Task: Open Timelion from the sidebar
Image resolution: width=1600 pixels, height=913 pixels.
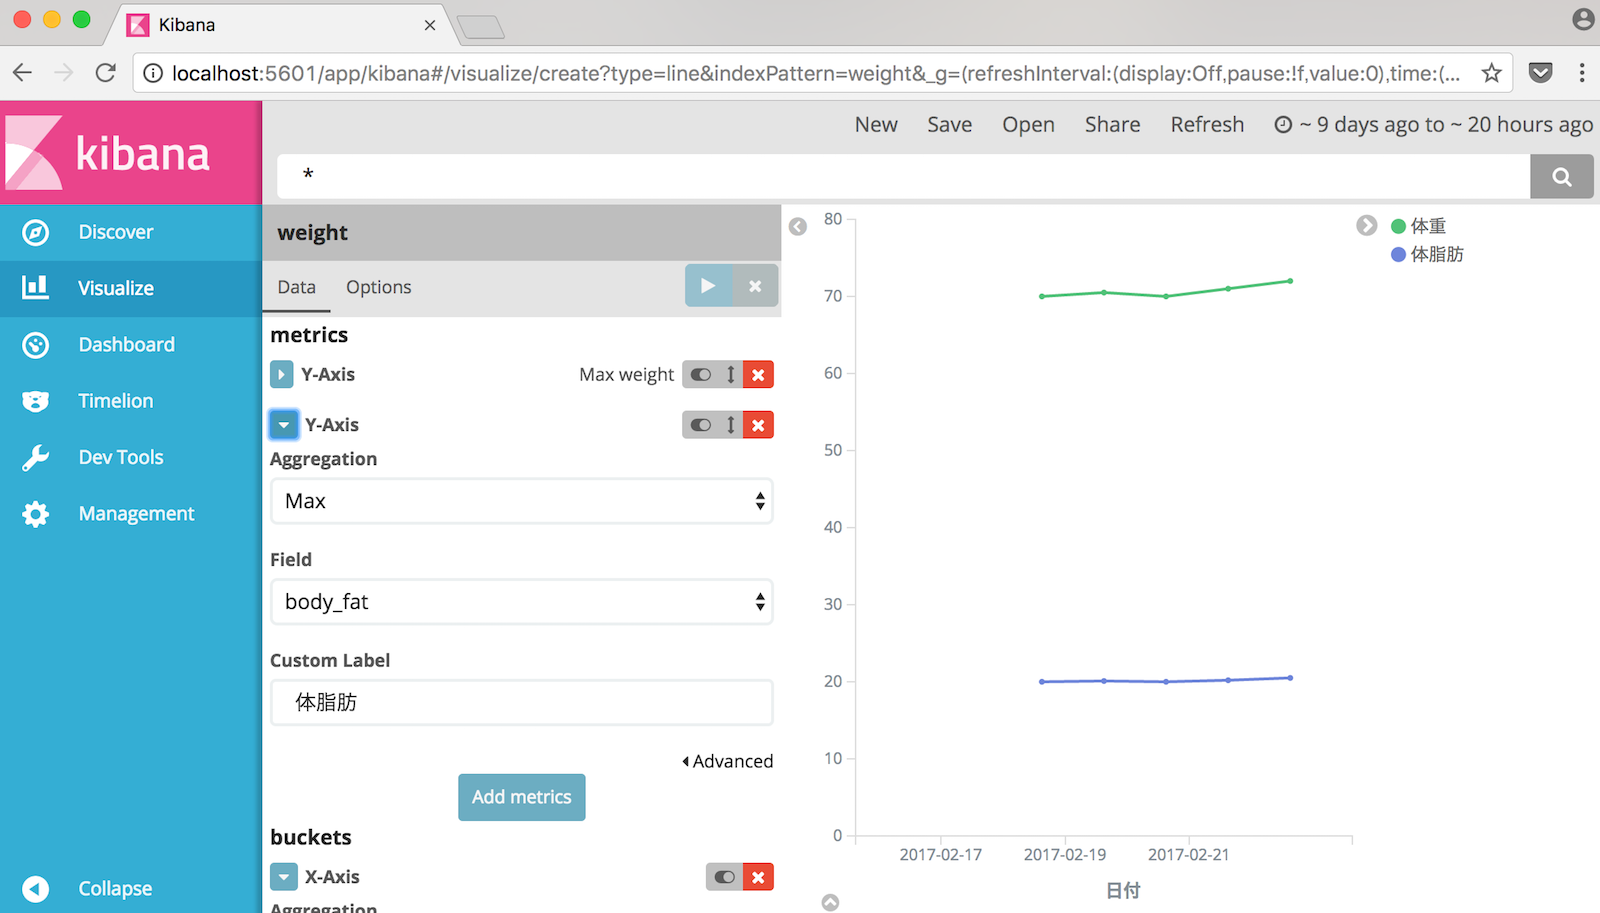Action: 36,400
